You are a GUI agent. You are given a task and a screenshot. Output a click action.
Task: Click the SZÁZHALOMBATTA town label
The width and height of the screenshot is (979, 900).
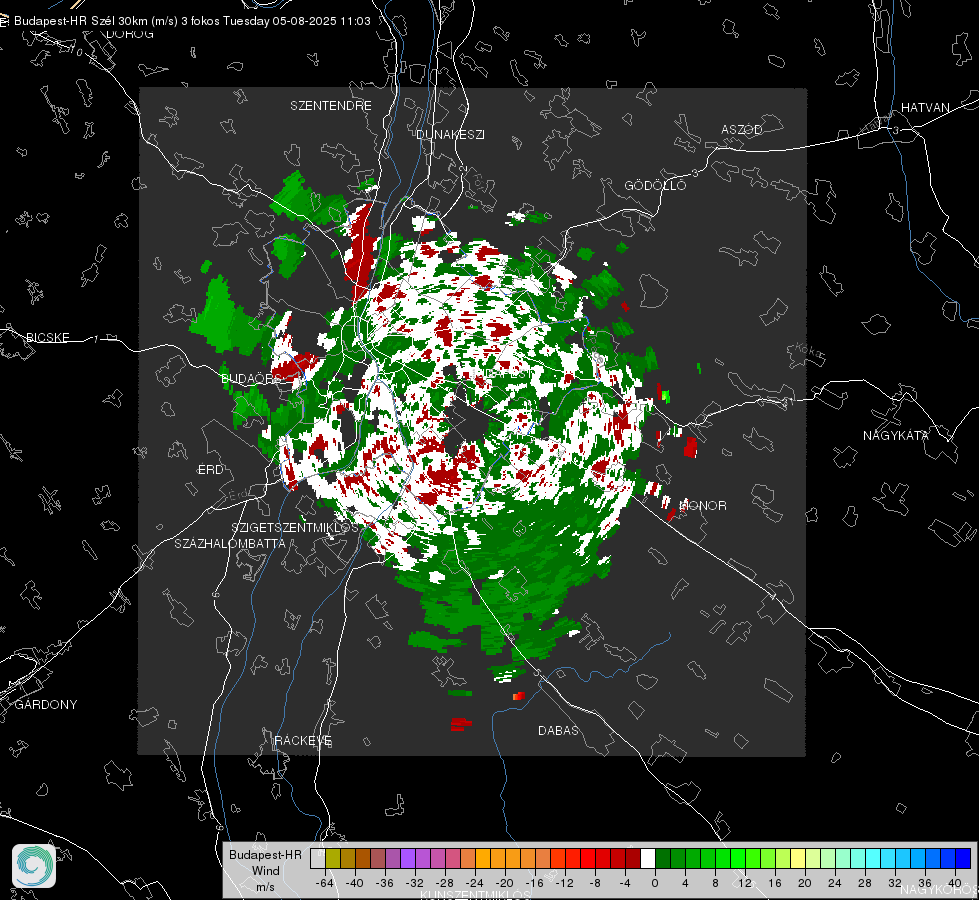point(230,543)
